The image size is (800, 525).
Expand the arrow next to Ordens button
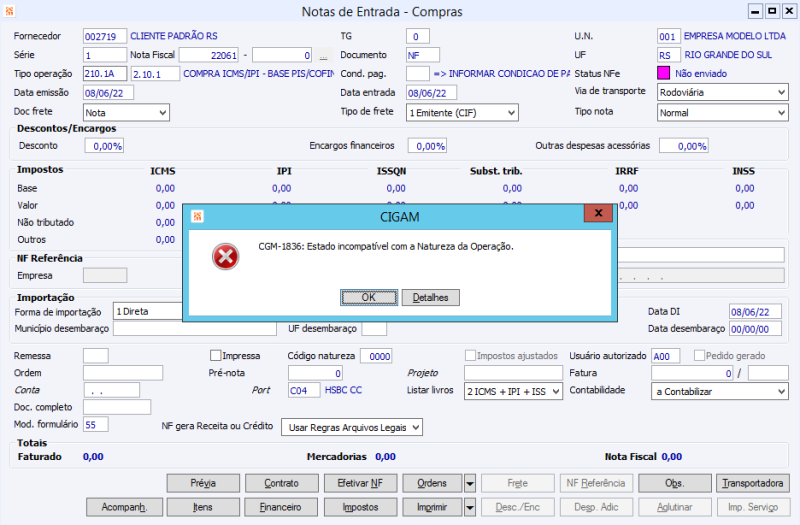[470, 483]
